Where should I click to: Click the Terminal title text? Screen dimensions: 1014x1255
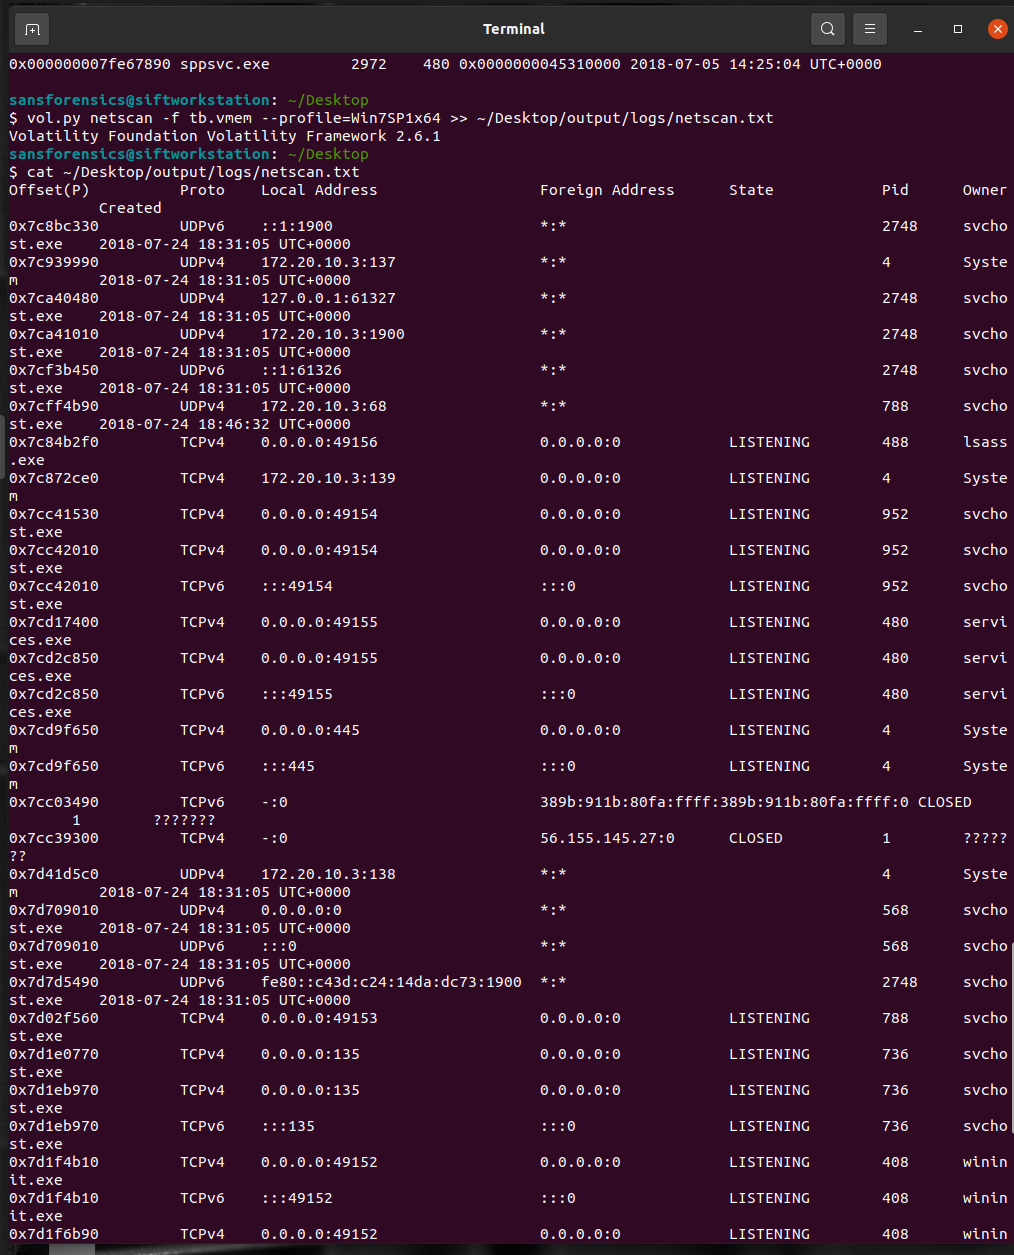pos(514,29)
